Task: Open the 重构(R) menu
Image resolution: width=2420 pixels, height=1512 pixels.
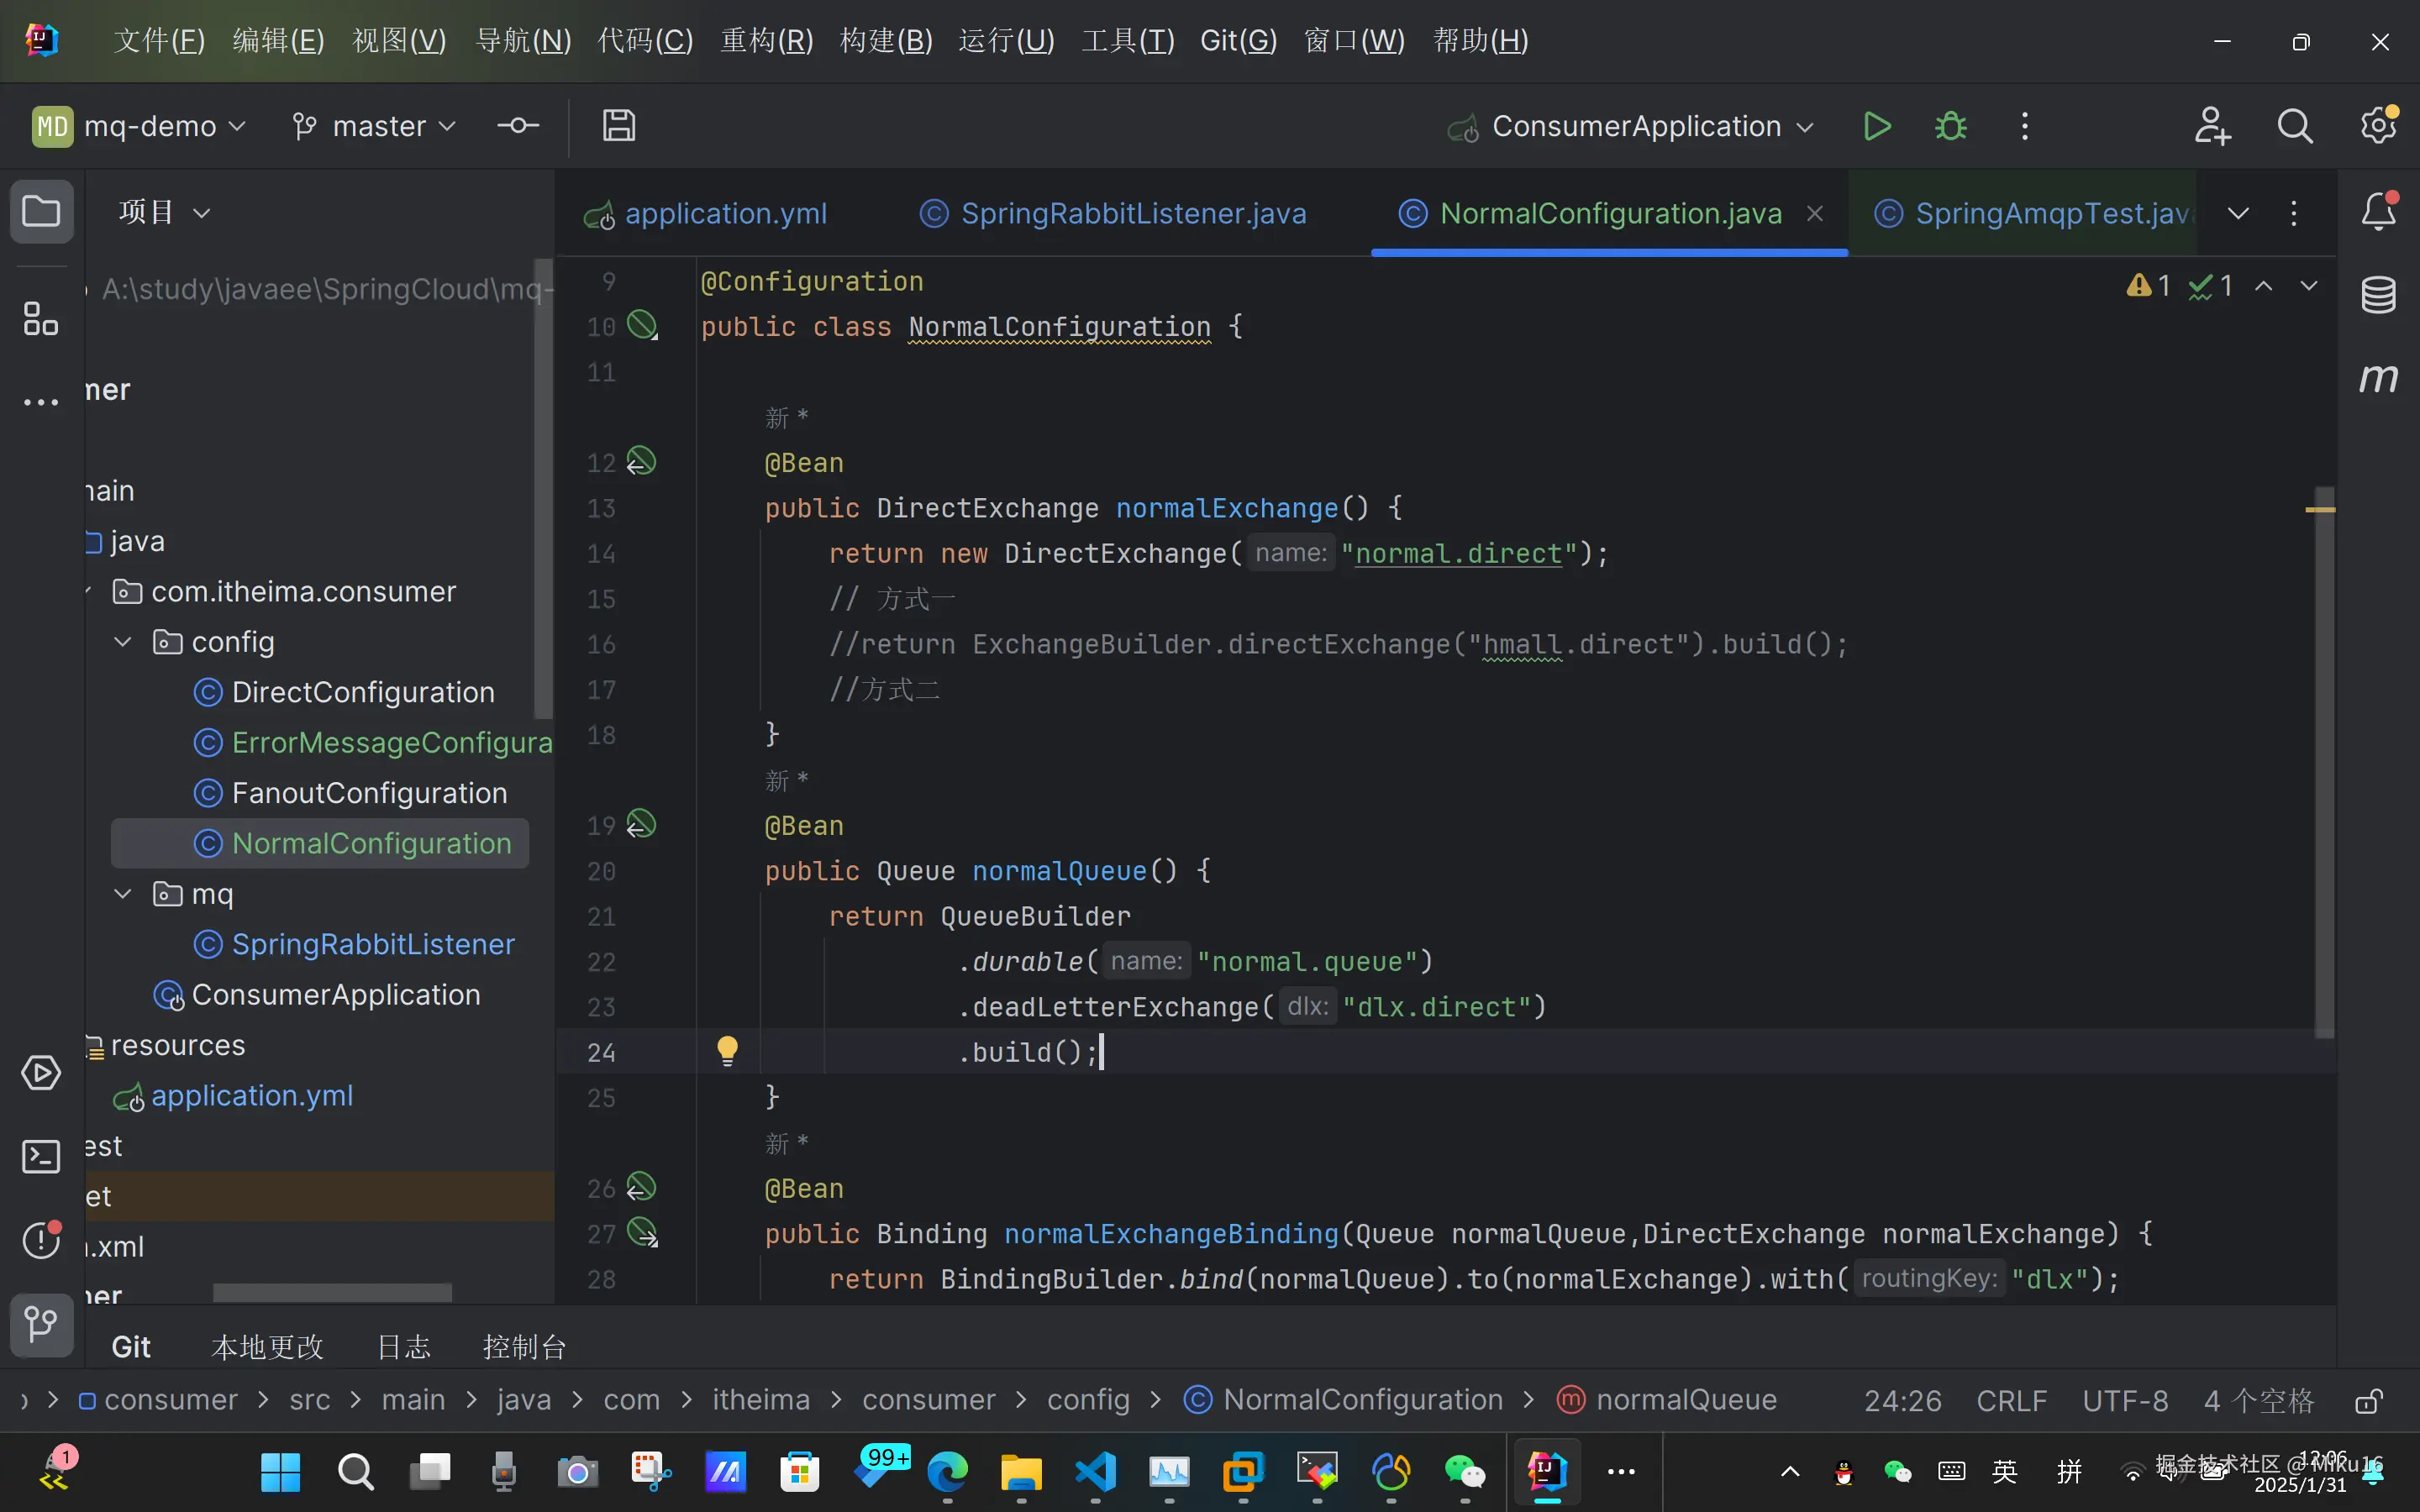Action: 766,41
